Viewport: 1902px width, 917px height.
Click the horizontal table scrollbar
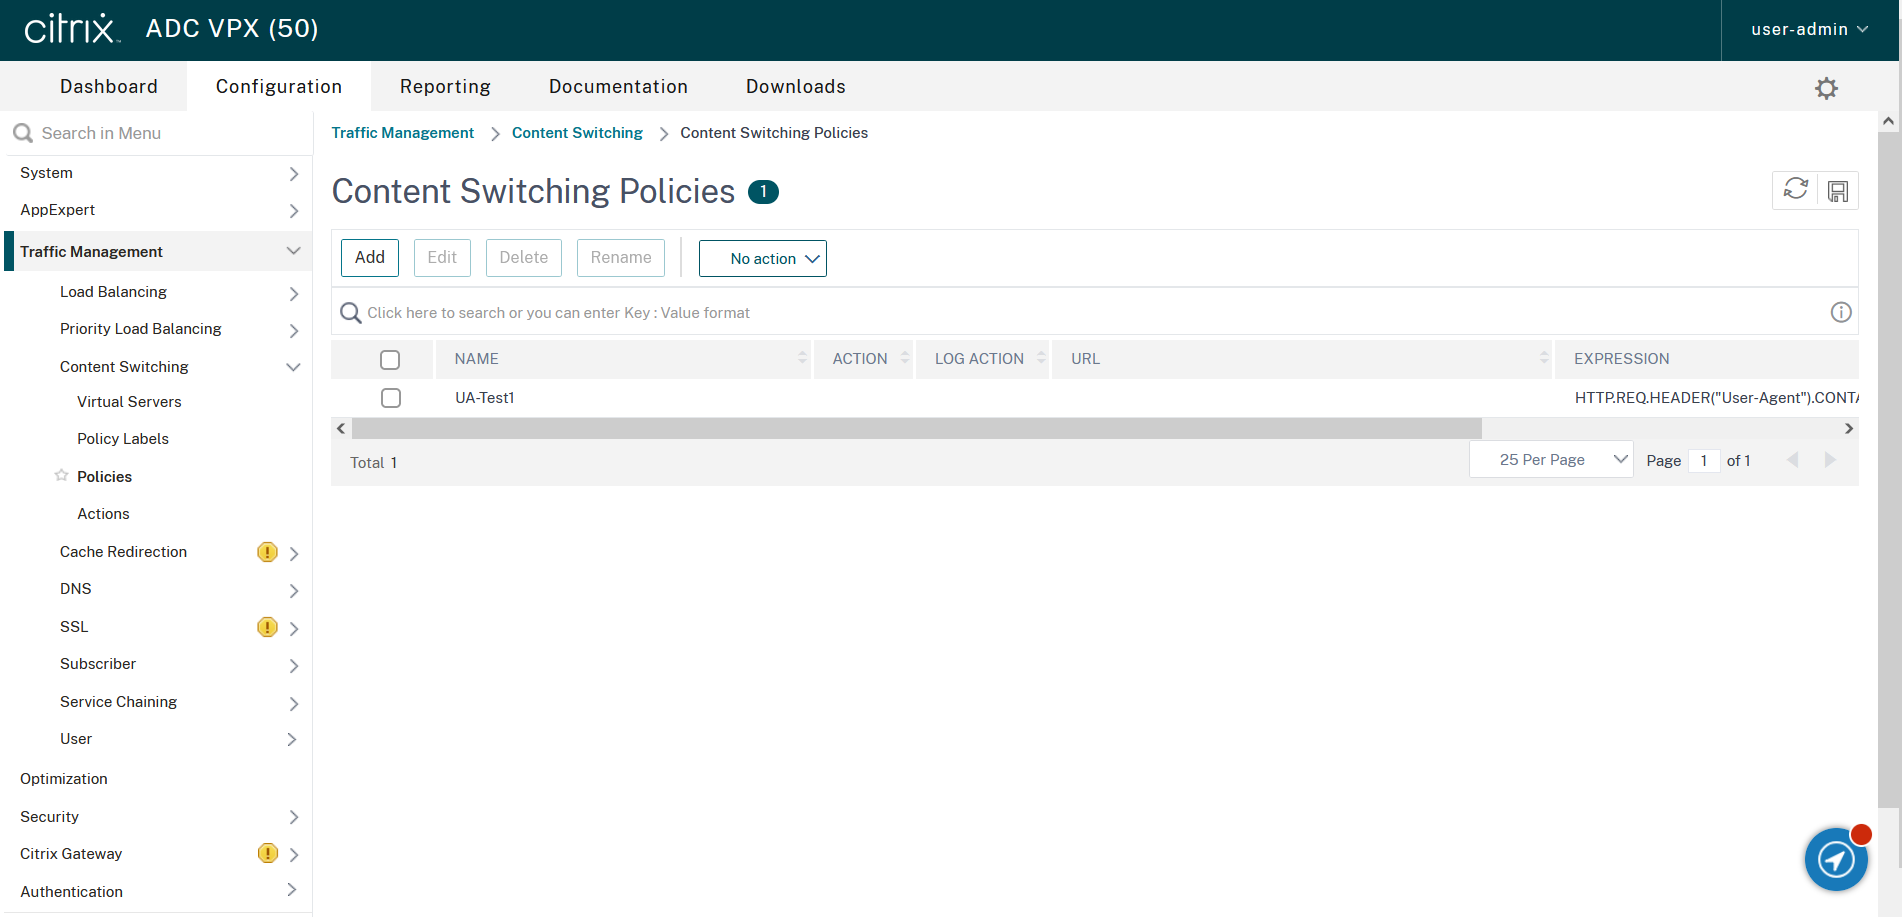click(917, 428)
